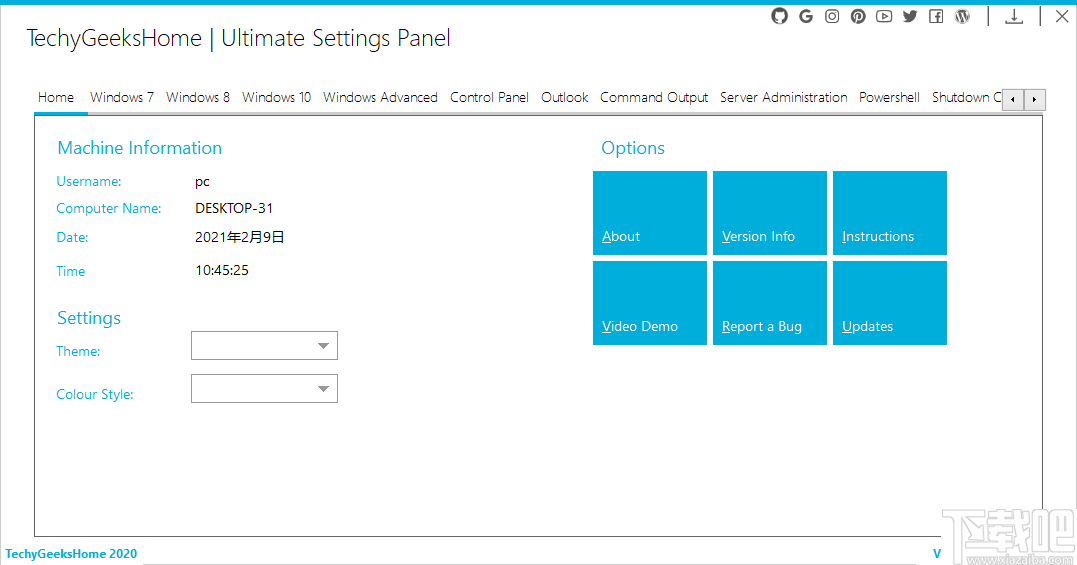
Task: Switch to the Windows 8 tab
Action: [198, 97]
